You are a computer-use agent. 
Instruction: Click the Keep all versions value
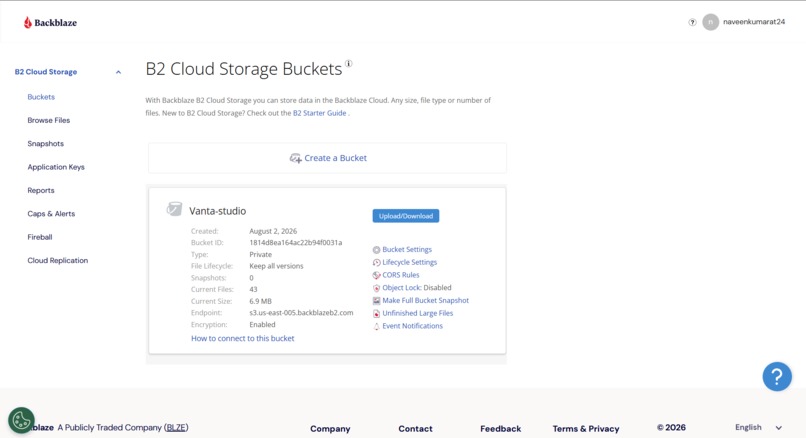(277, 266)
